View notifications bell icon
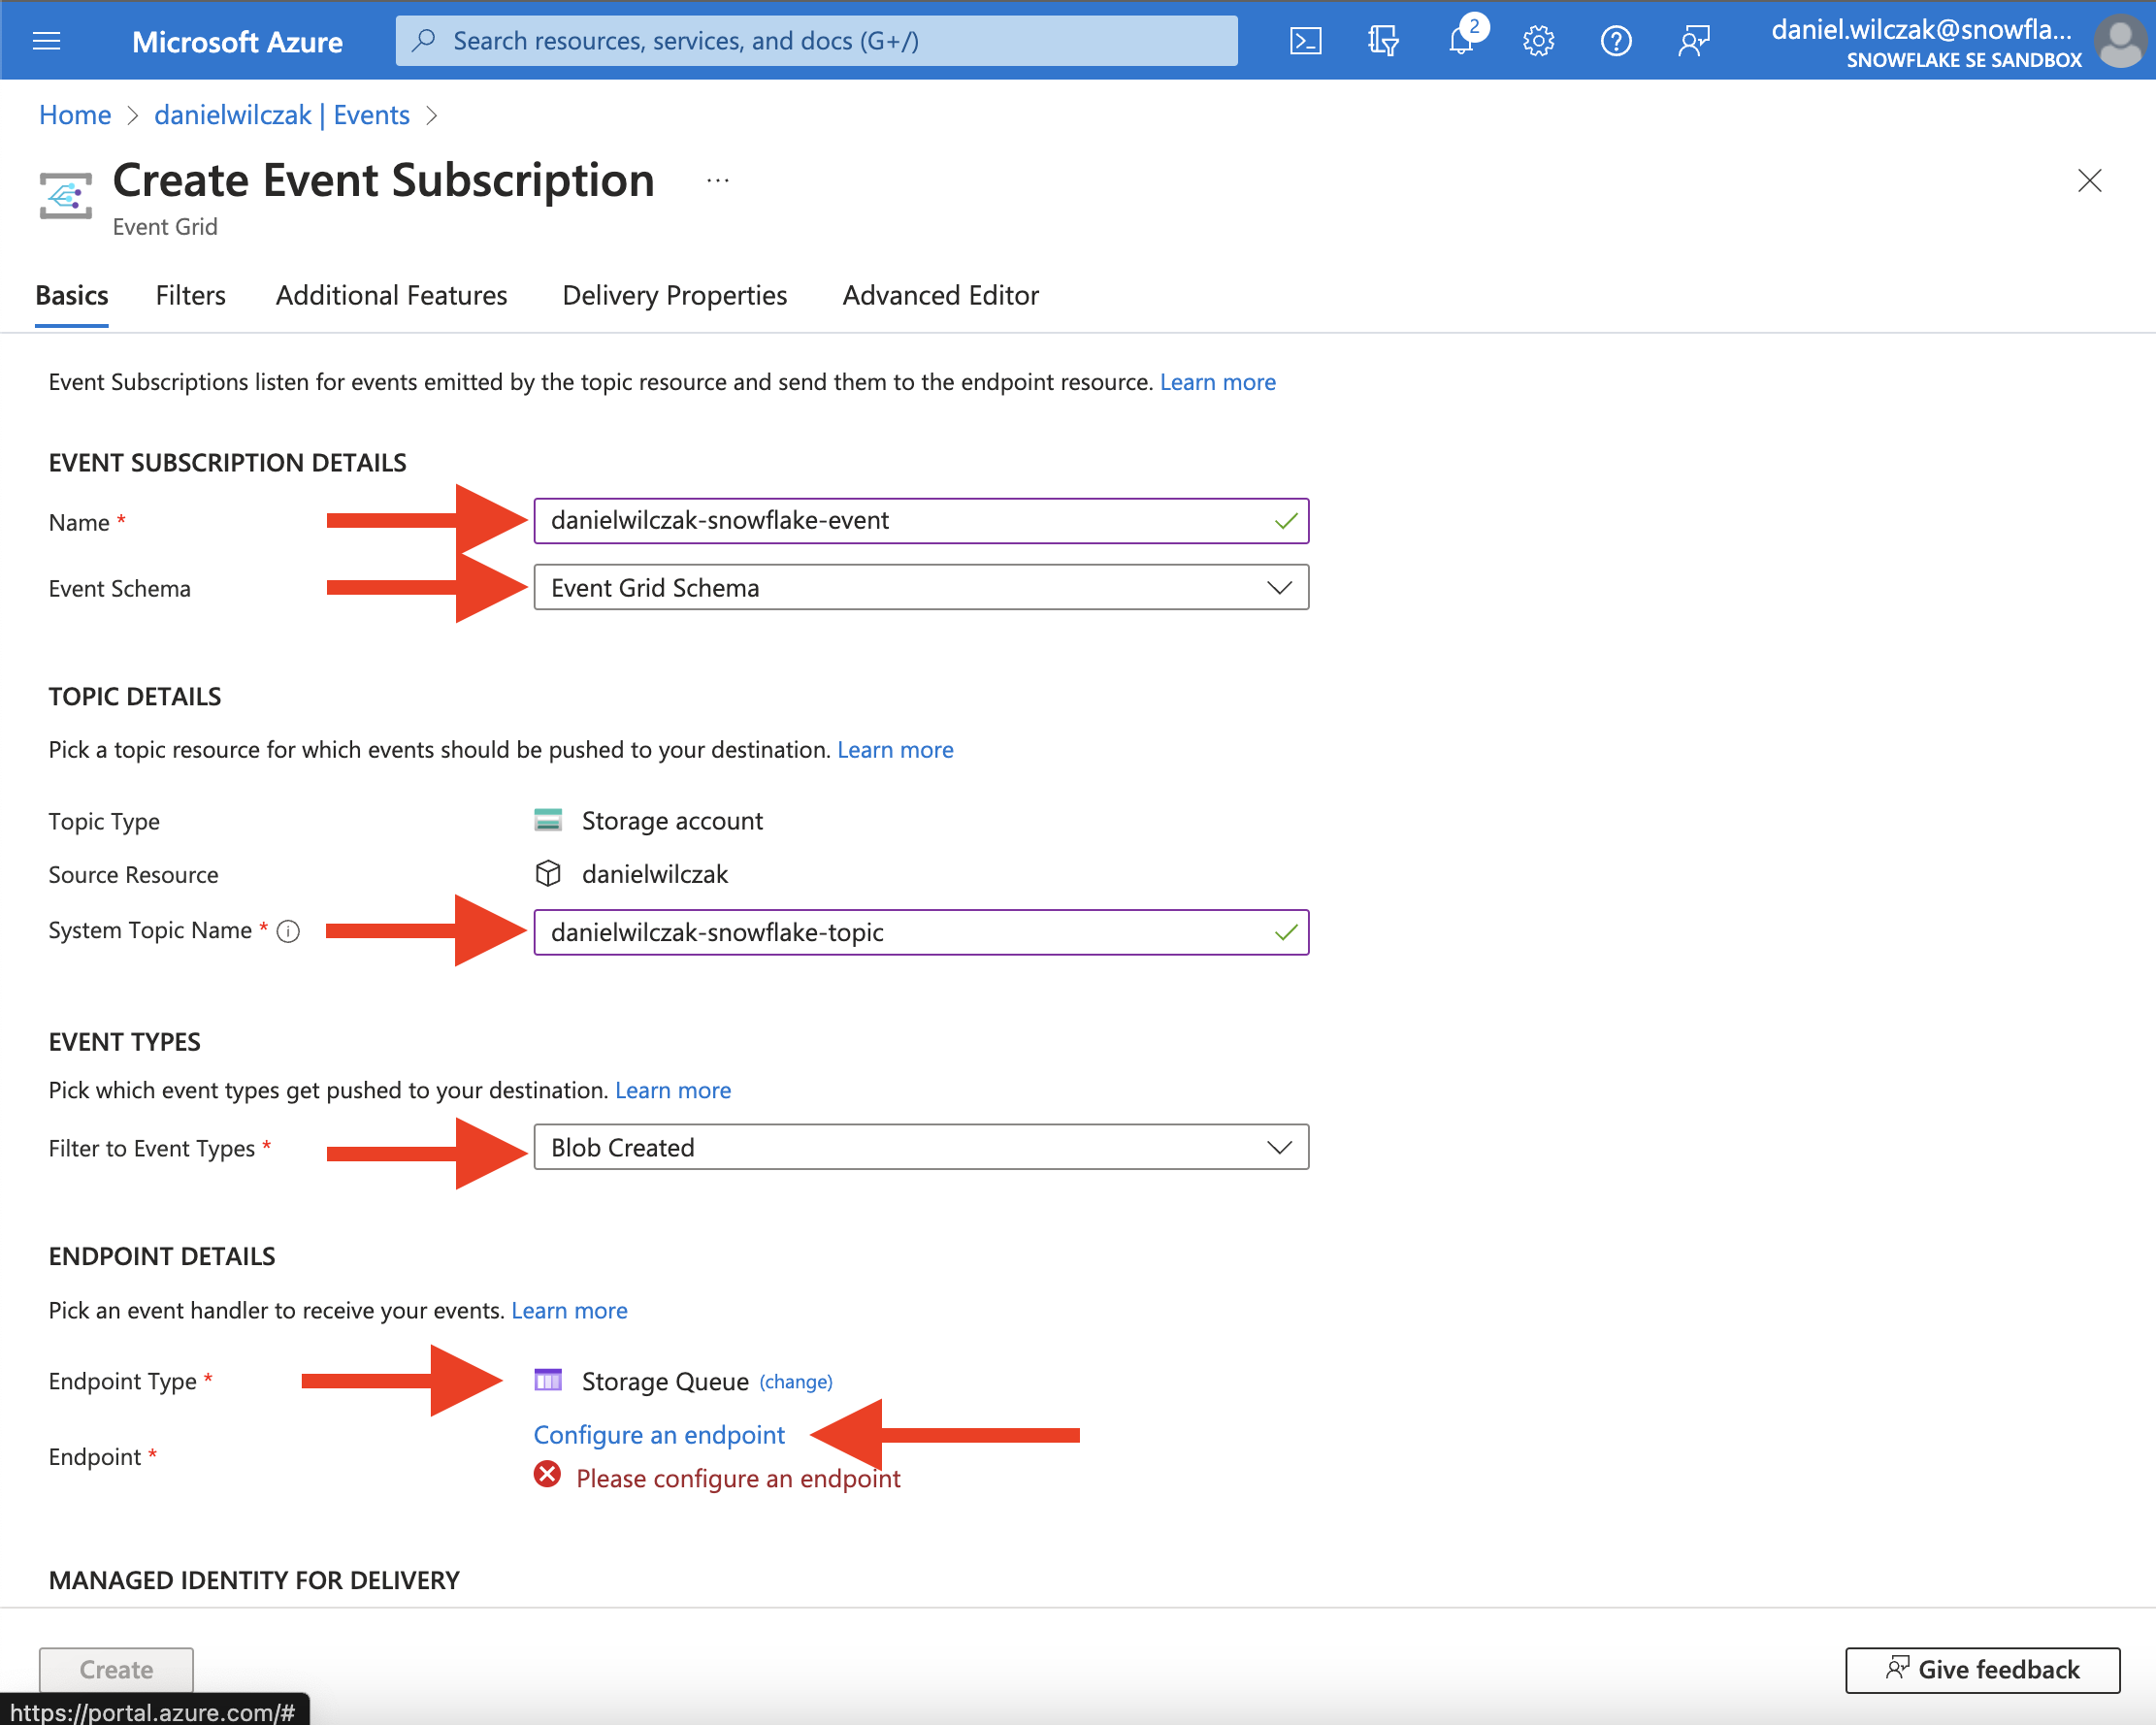The height and width of the screenshot is (1725, 2156). [1461, 41]
